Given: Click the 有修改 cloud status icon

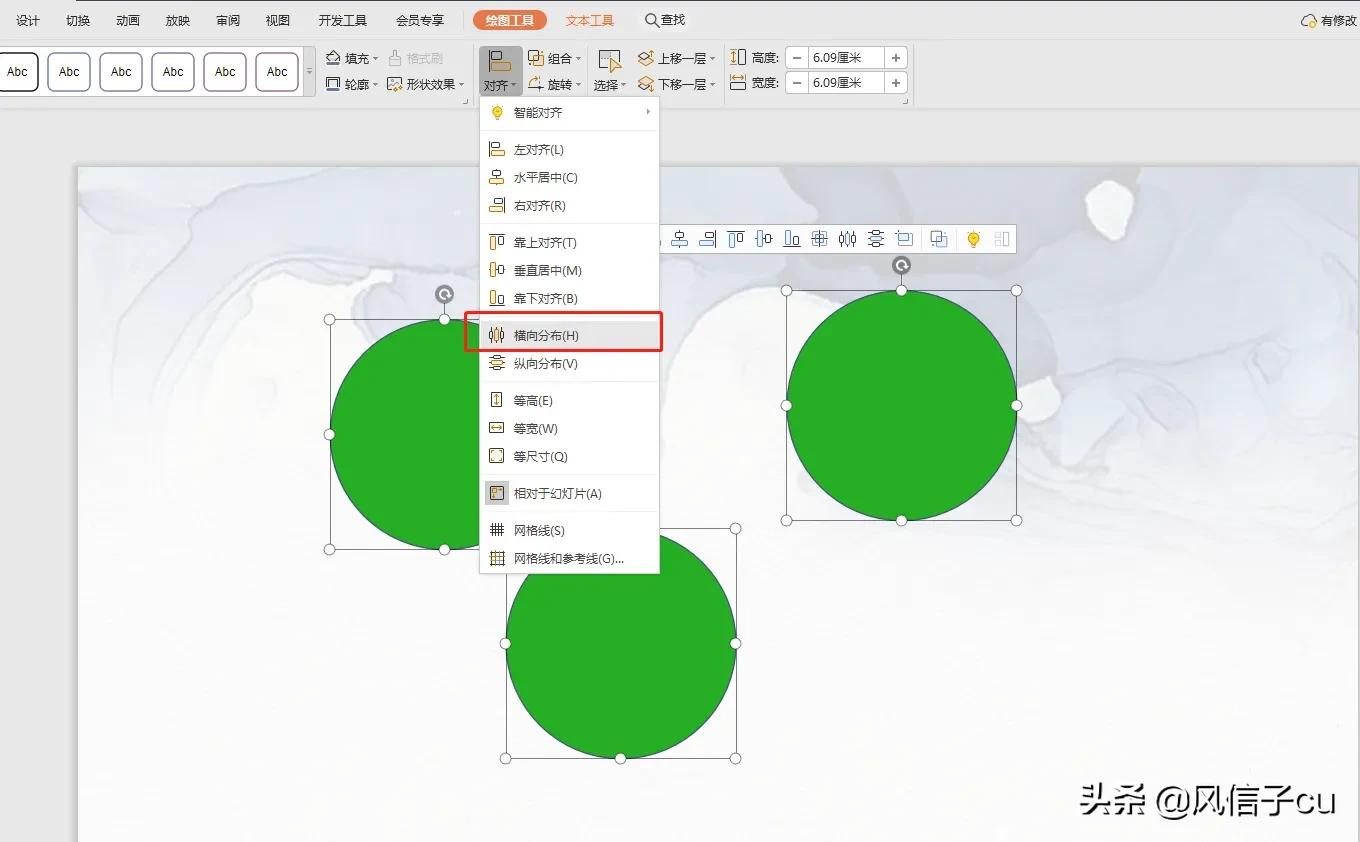Looking at the screenshot, I should tap(1309, 20).
